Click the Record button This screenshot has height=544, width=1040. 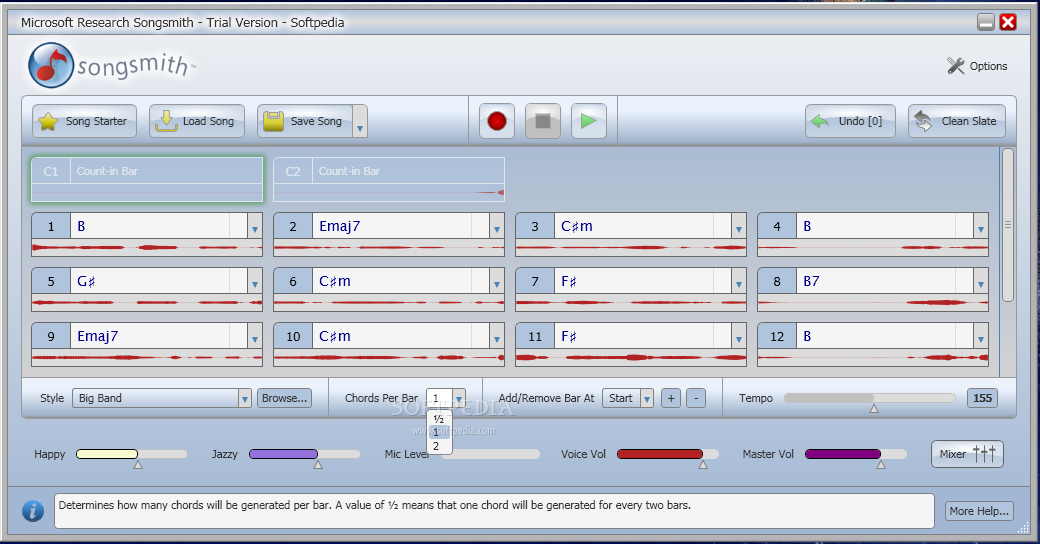[x=497, y=121]
